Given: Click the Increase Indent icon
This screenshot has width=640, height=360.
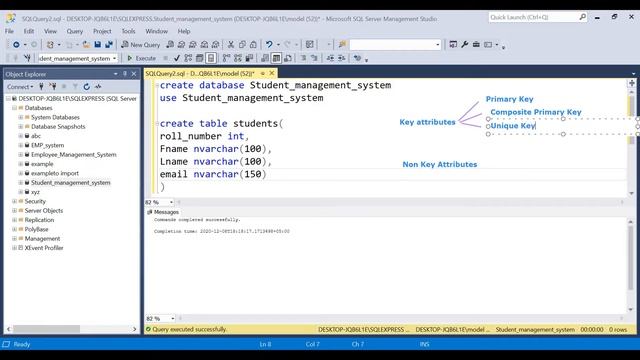Looking at the screenshot, I should pyautogui.click(x=342, y=58).
